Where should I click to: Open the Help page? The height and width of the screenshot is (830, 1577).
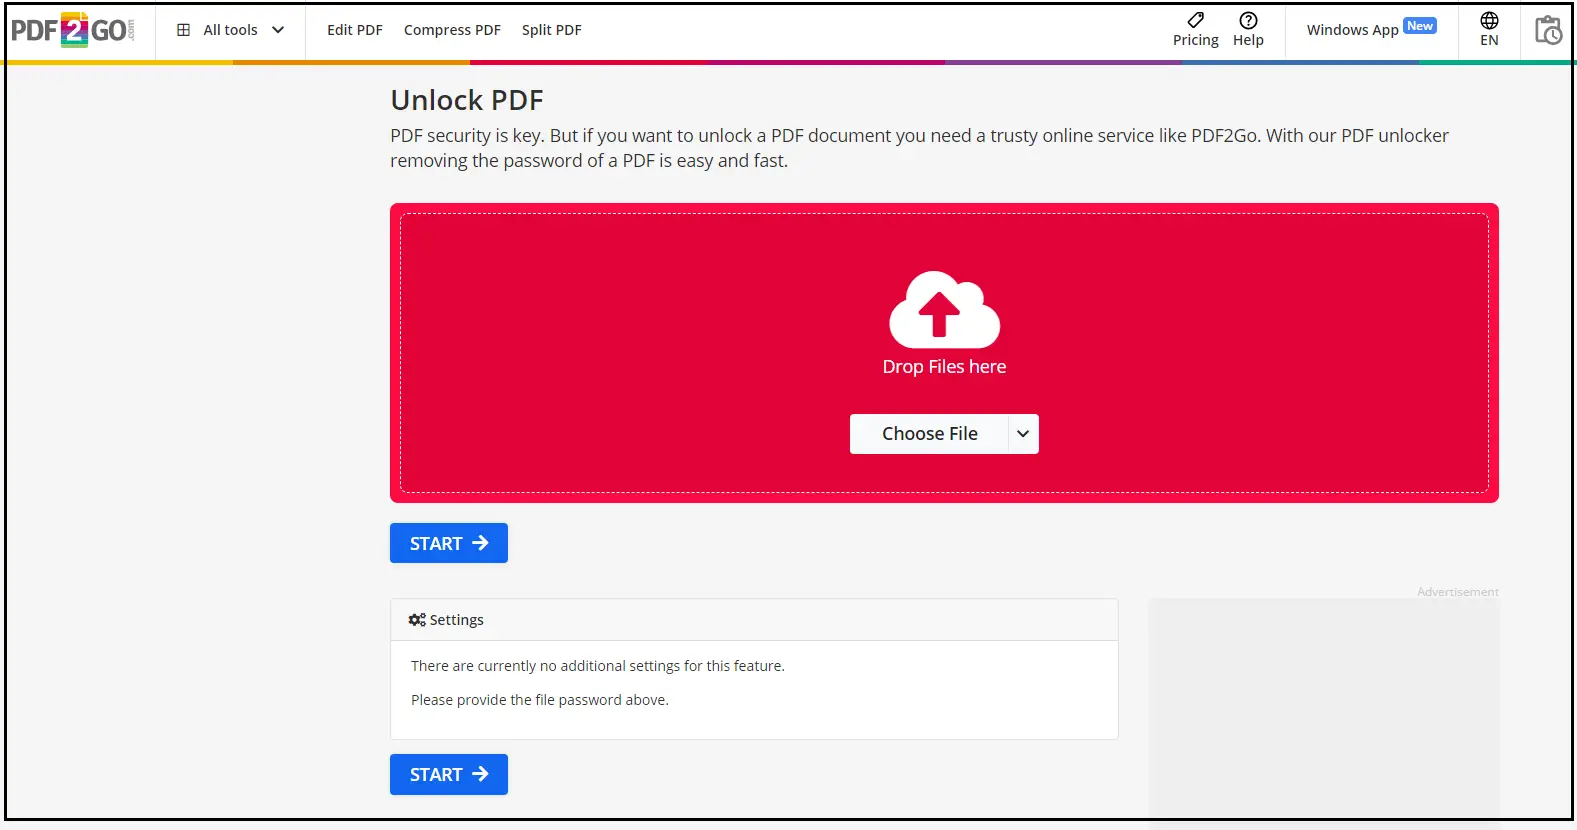point(1248,30)
